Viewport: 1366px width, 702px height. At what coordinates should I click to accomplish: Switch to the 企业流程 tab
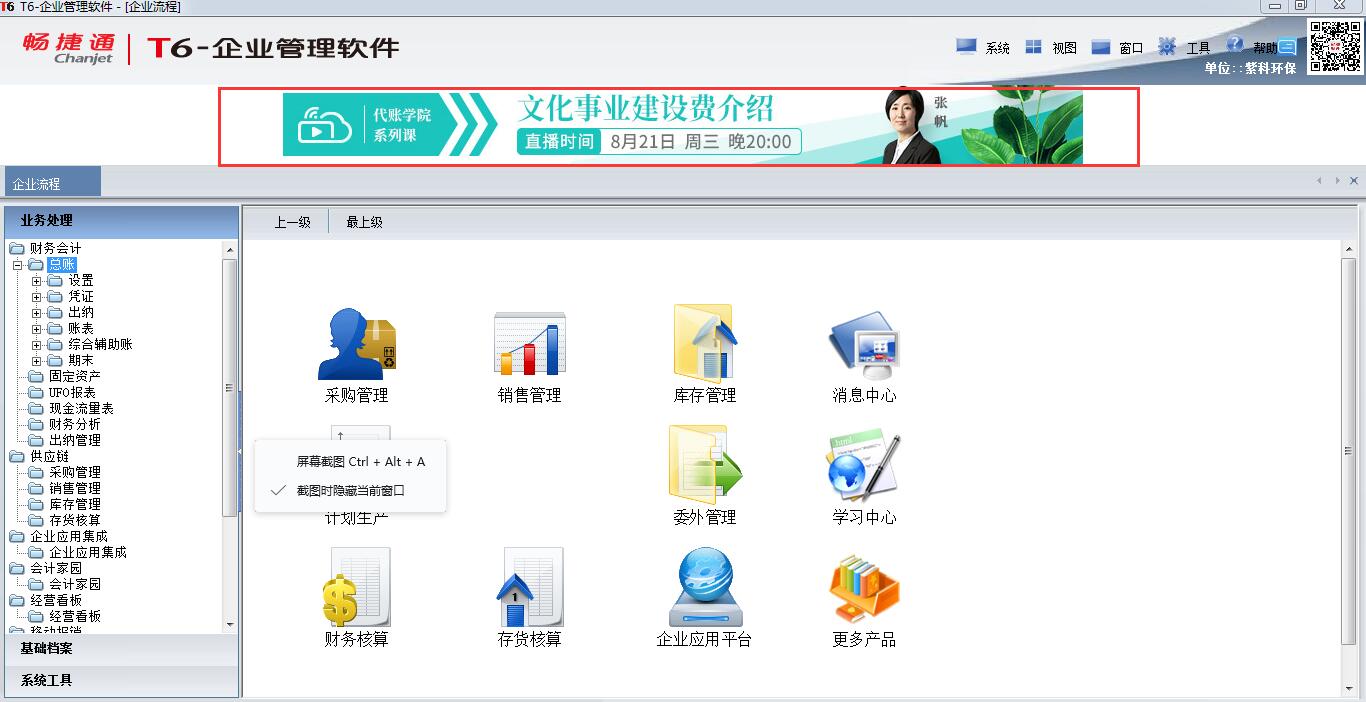[x=52, y=183]
